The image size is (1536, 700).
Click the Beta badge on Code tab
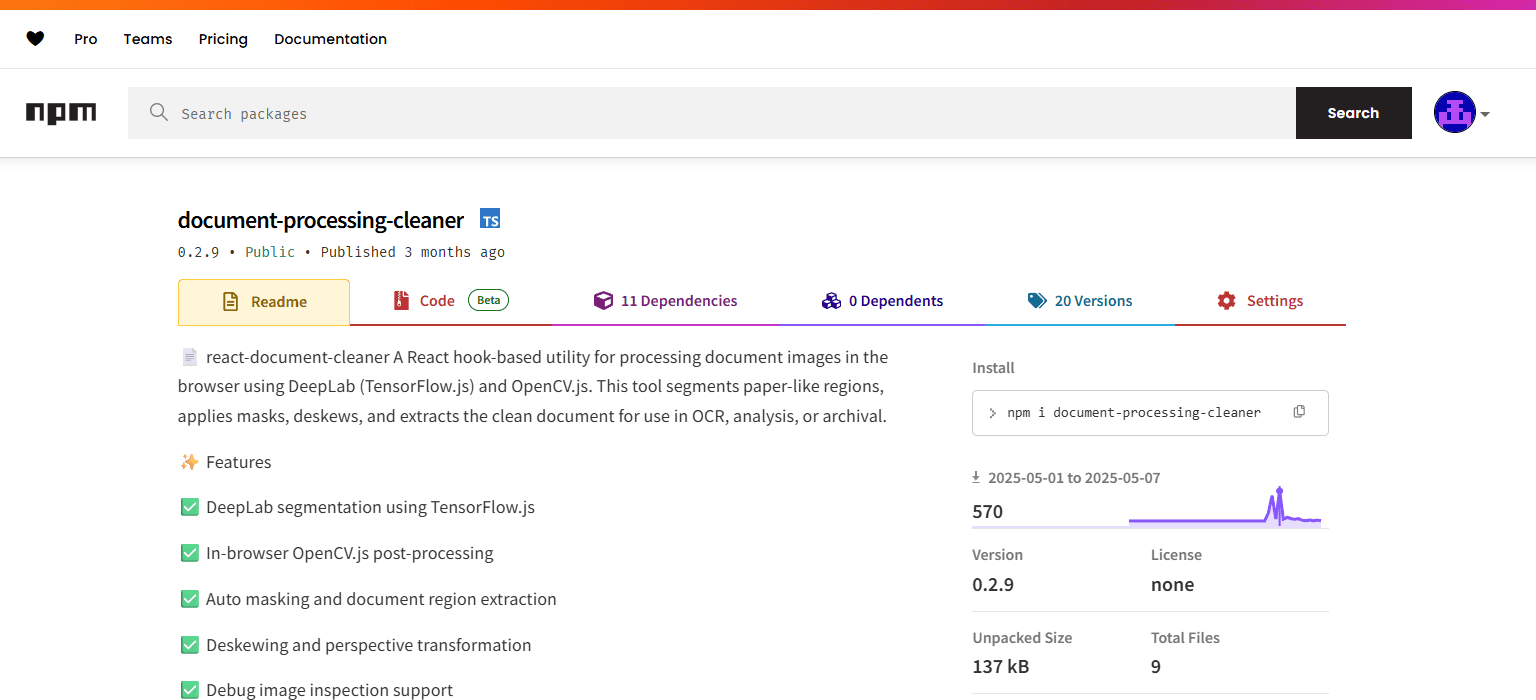[488, 300]
